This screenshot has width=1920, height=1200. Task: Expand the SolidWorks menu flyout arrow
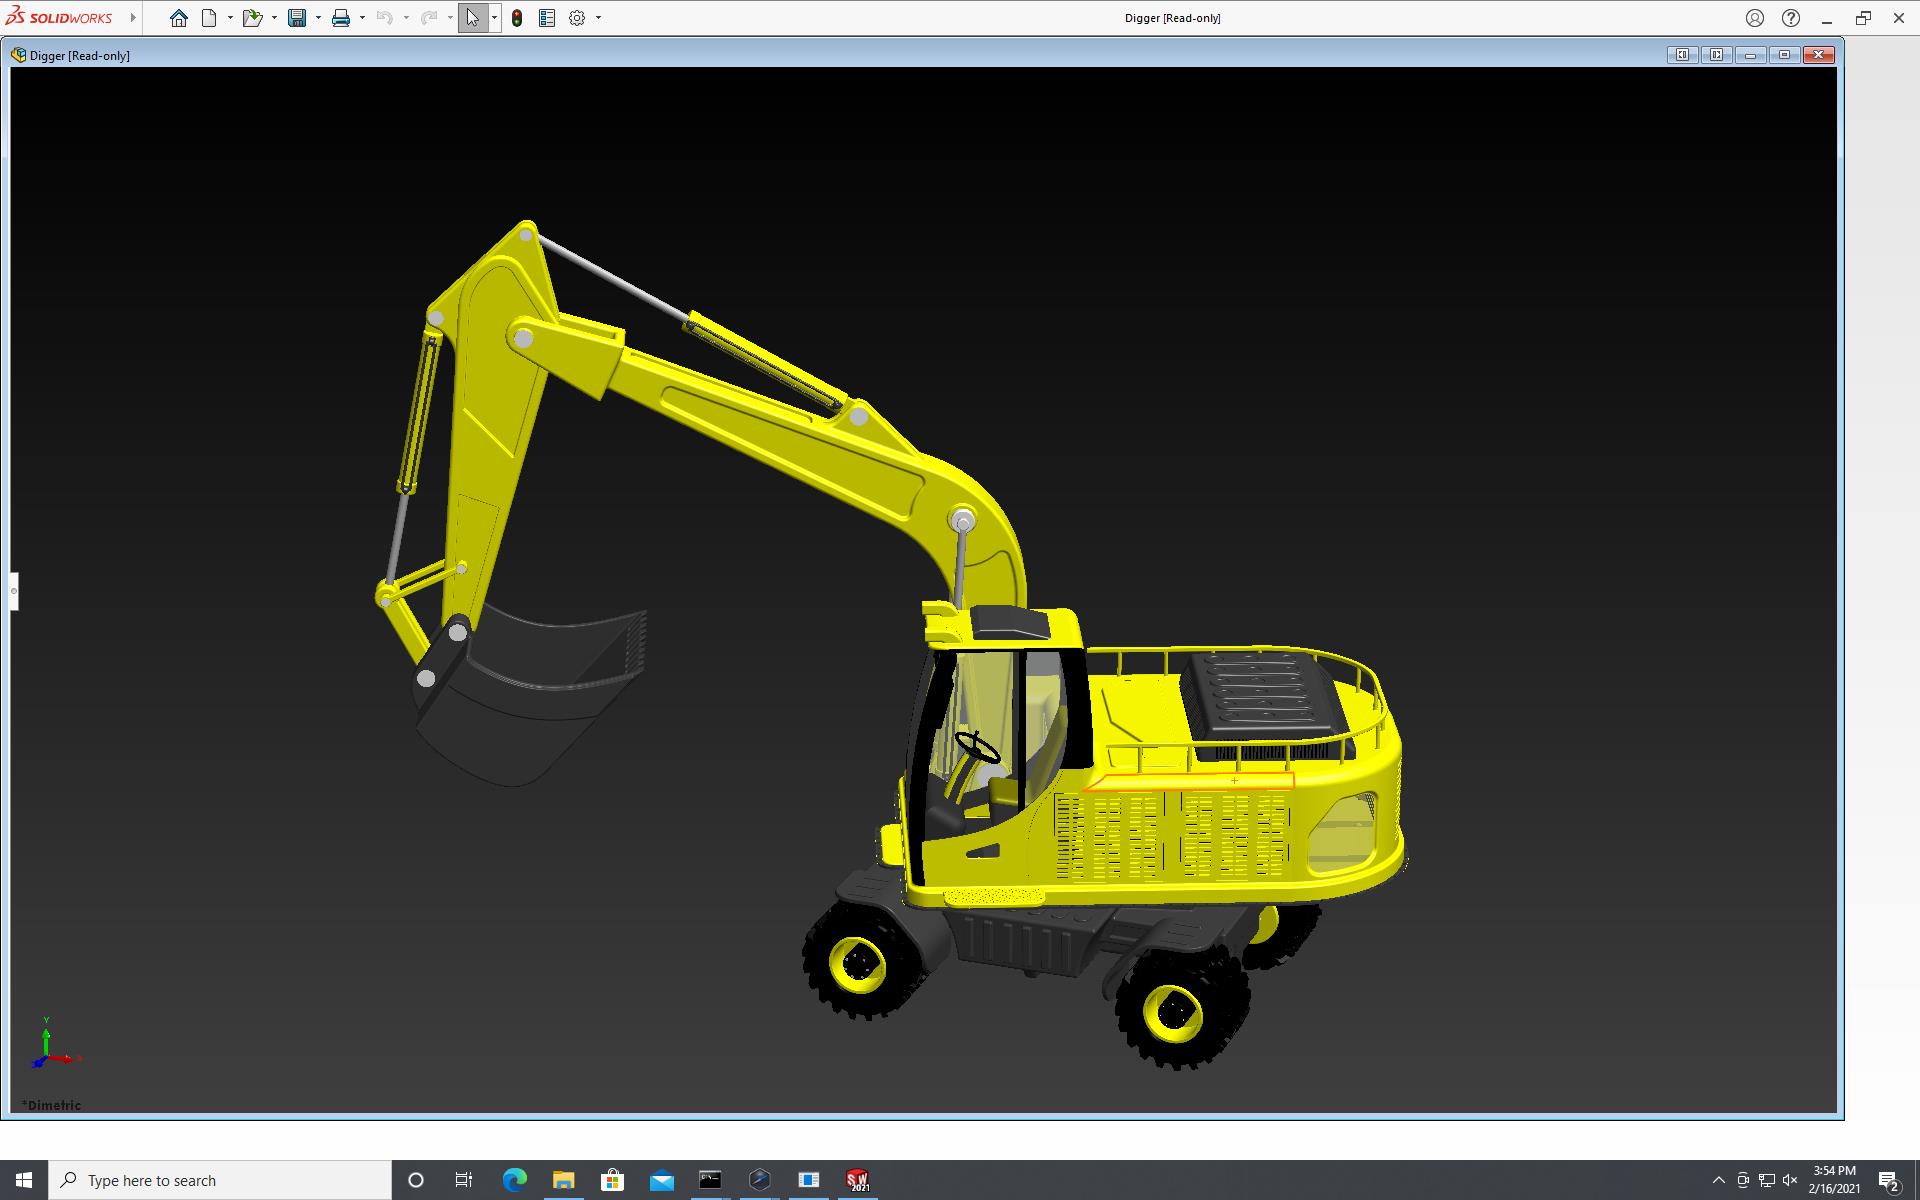(133, 18)
